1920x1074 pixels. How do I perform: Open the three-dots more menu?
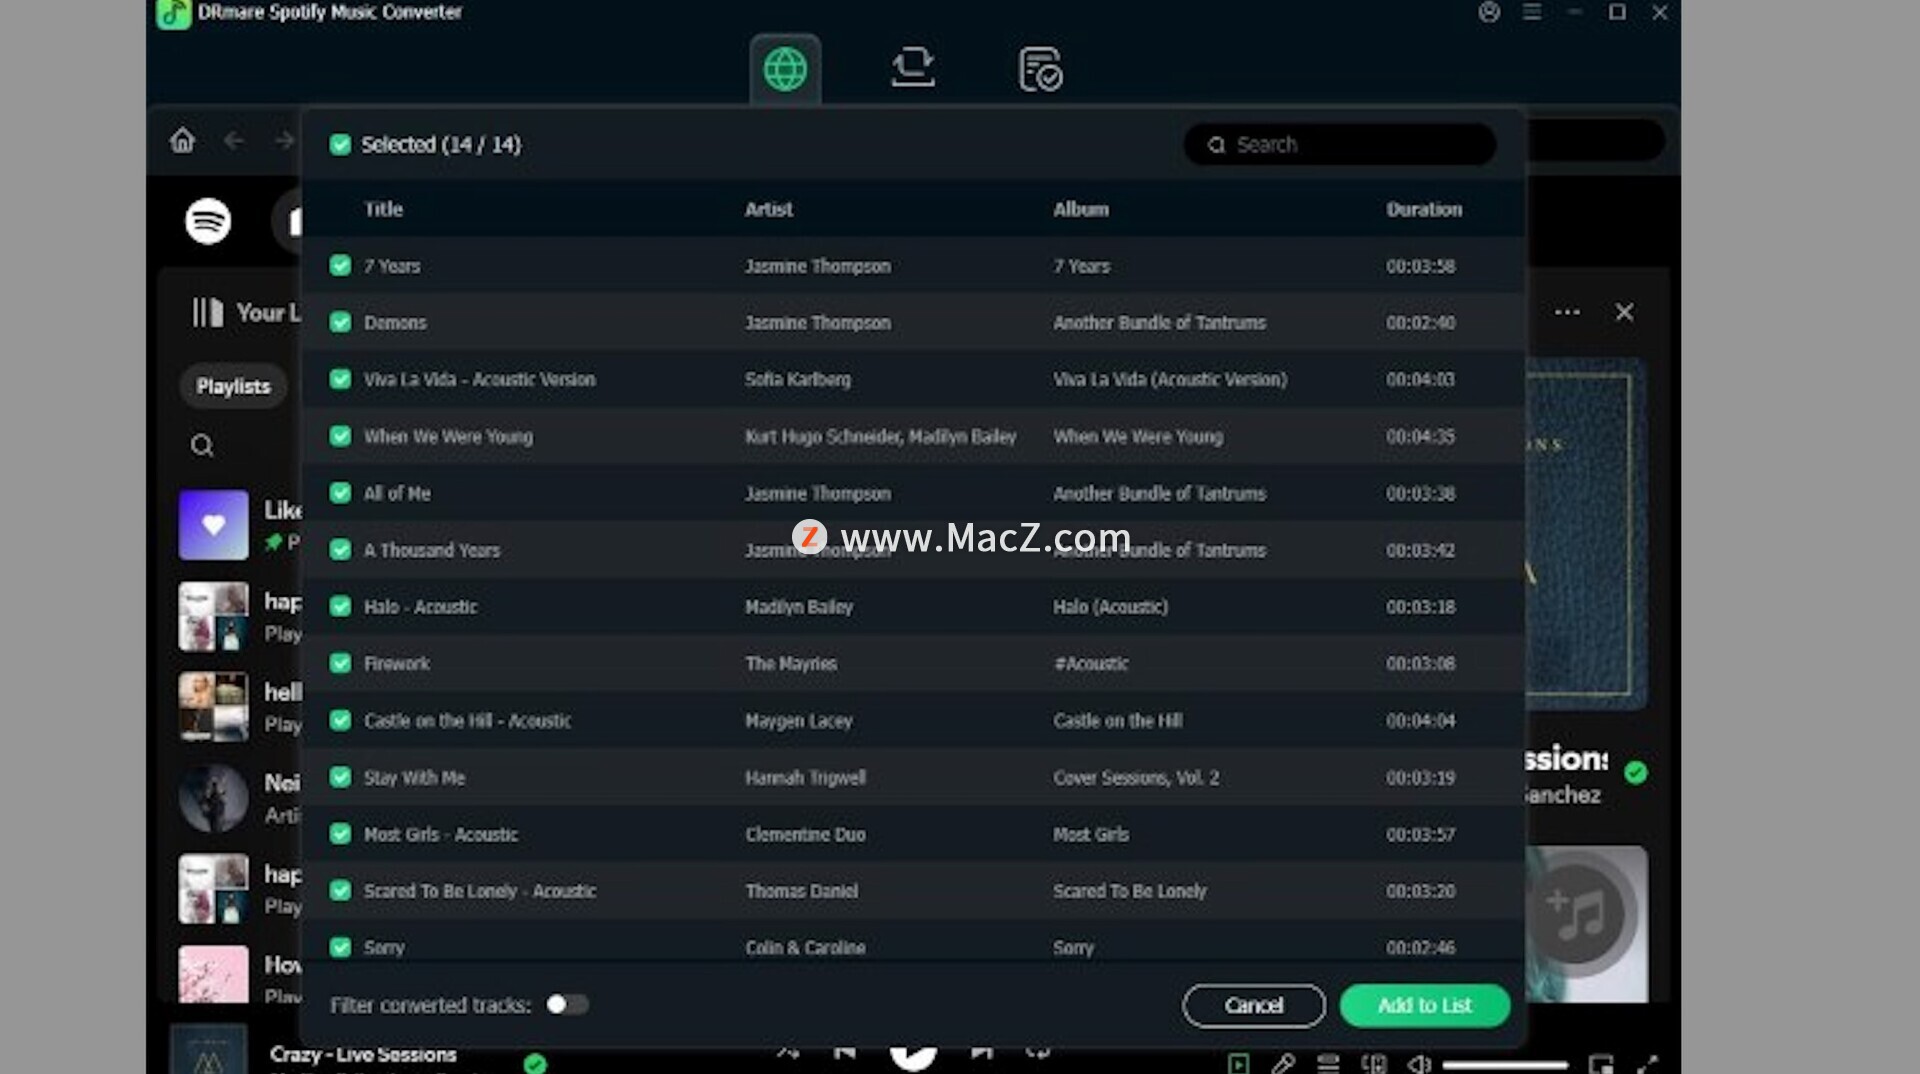coord(1567,312)
